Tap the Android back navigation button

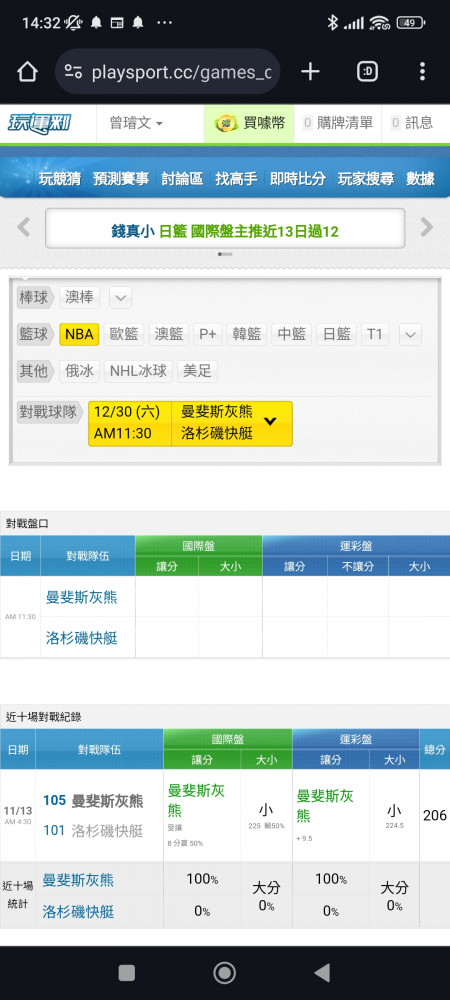pos(323,973)
